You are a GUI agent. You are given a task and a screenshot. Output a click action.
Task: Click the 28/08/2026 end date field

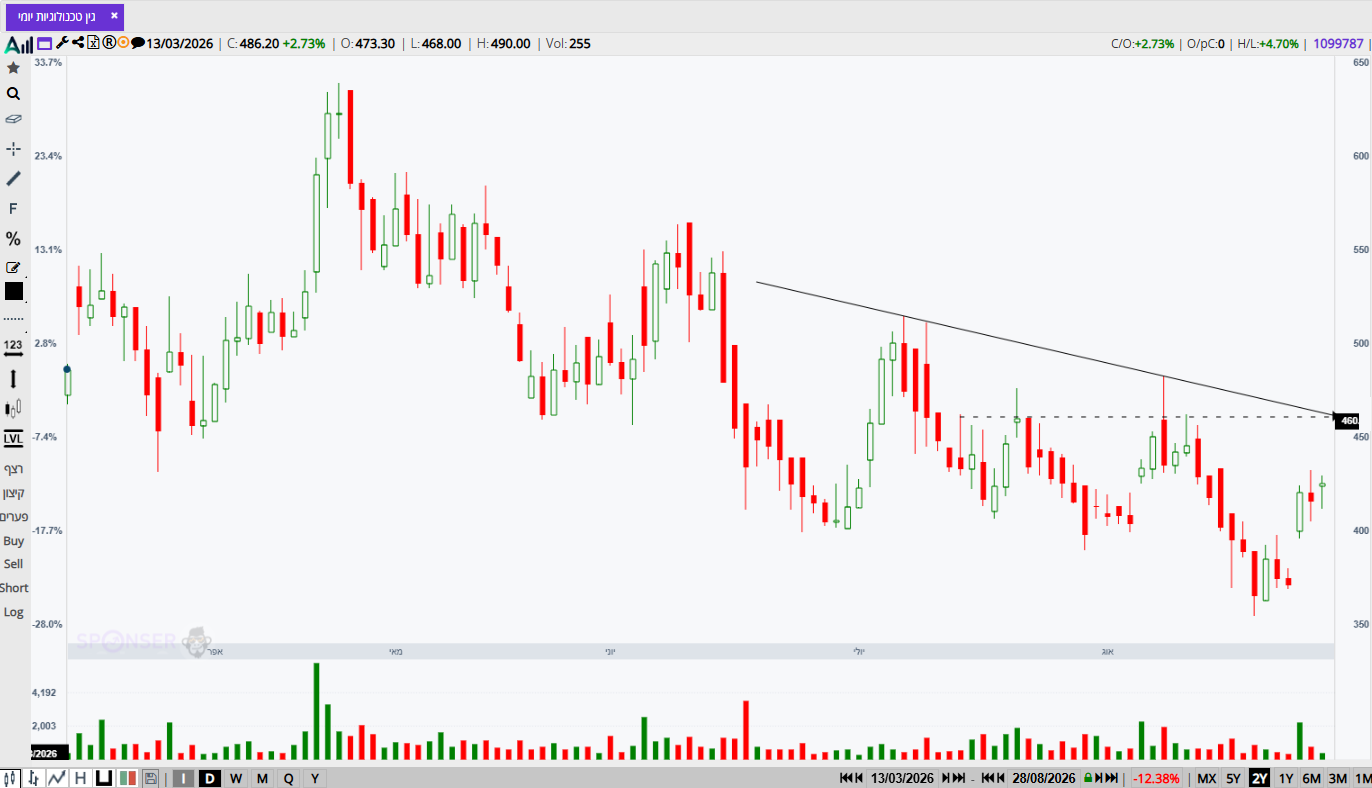point(1042,778)
